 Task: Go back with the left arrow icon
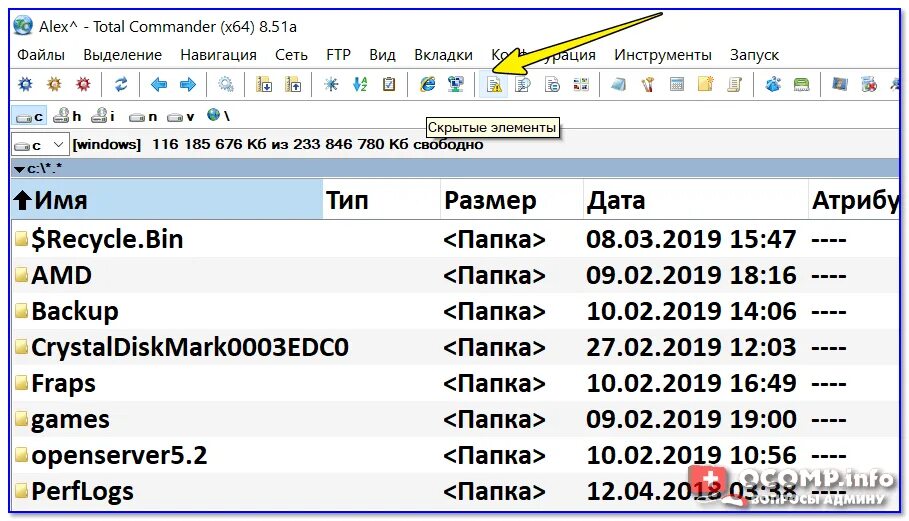coord(158,85)
